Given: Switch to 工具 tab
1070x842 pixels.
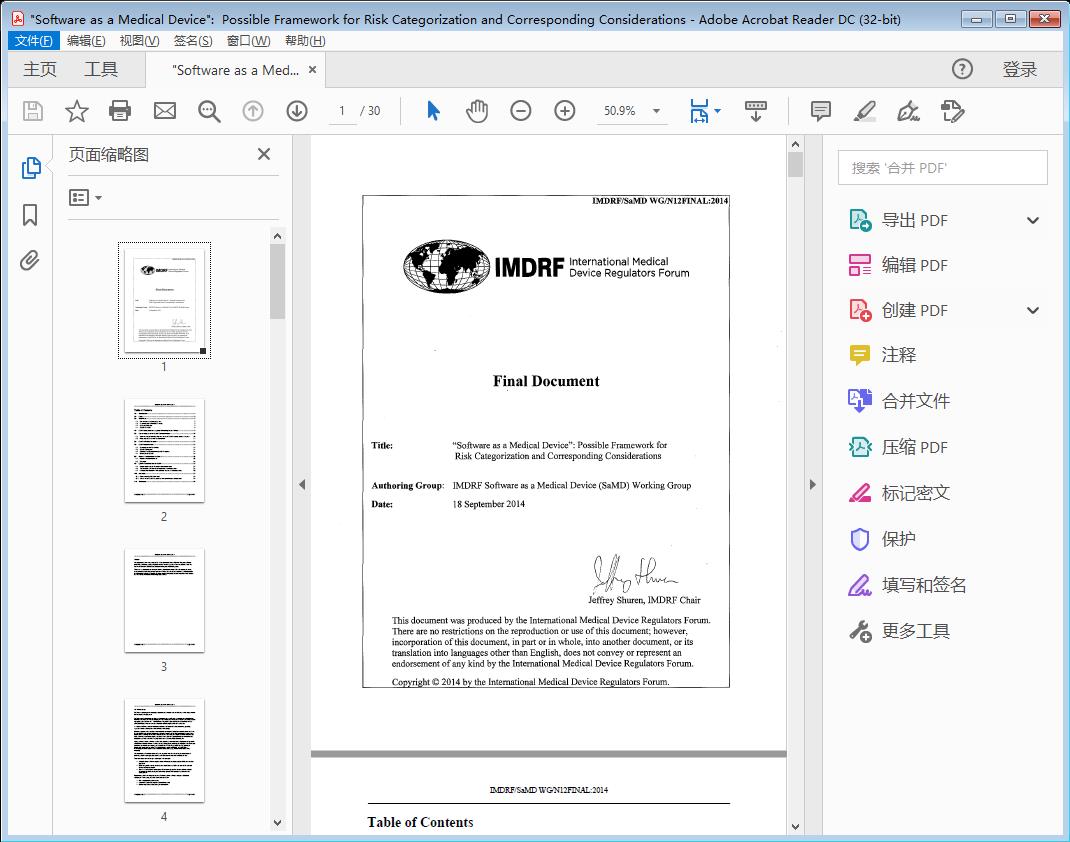Looking at the screenshot, I should click(x=101, y=70).
